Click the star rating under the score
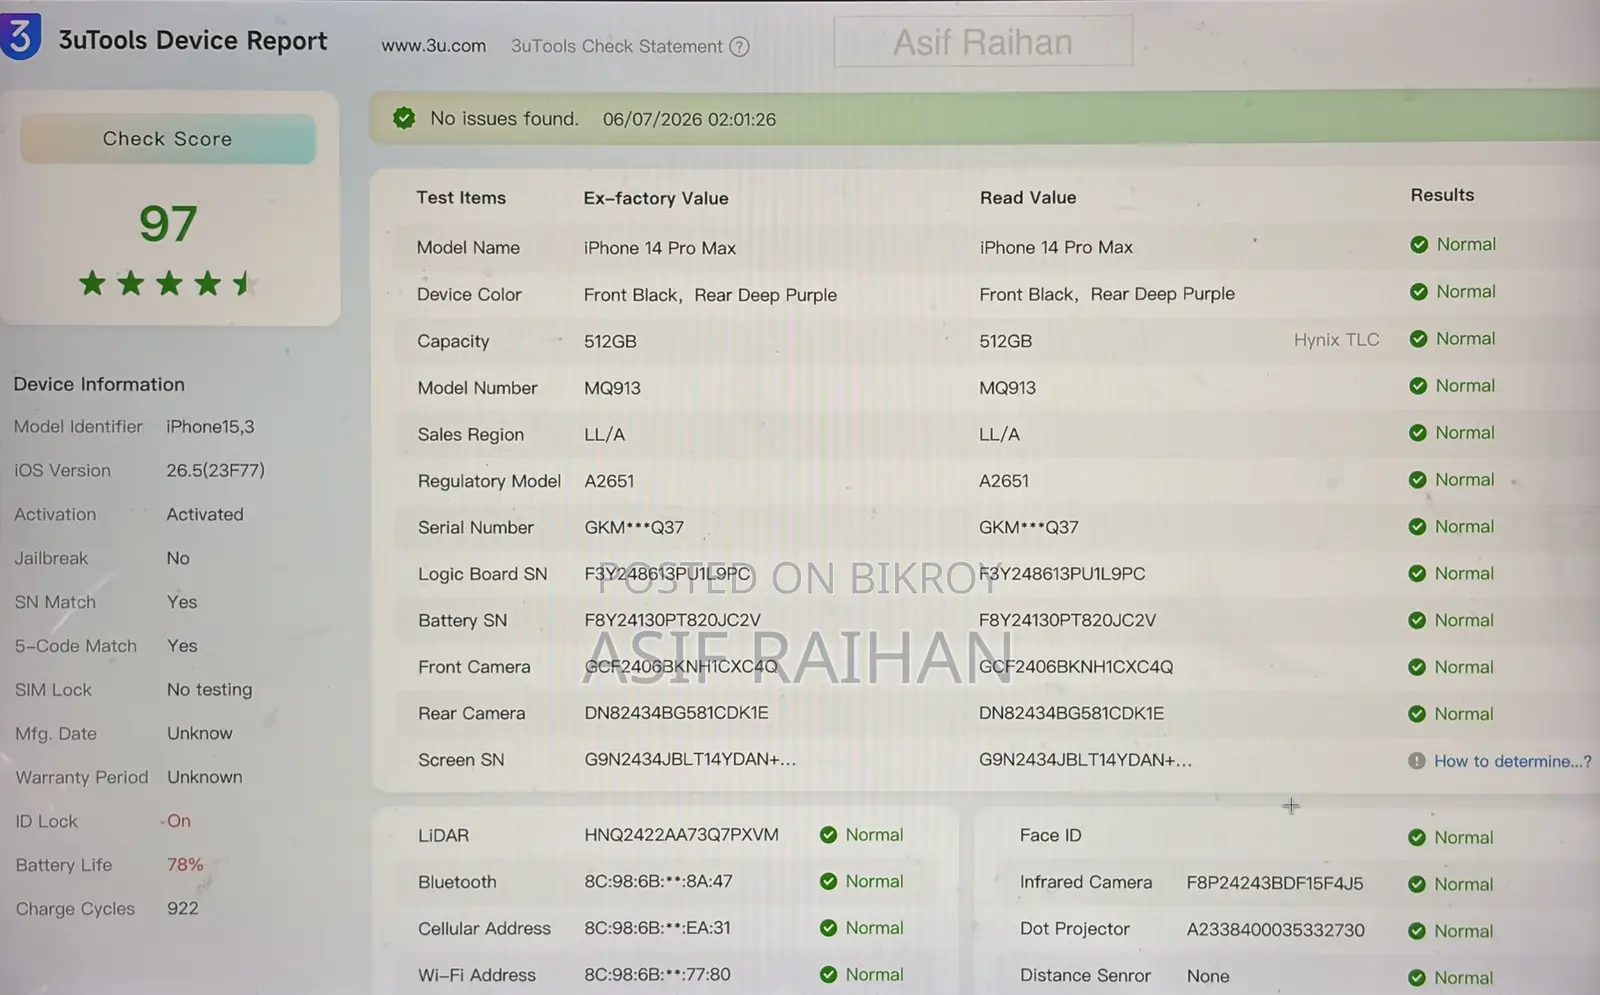 pos(166,284)
